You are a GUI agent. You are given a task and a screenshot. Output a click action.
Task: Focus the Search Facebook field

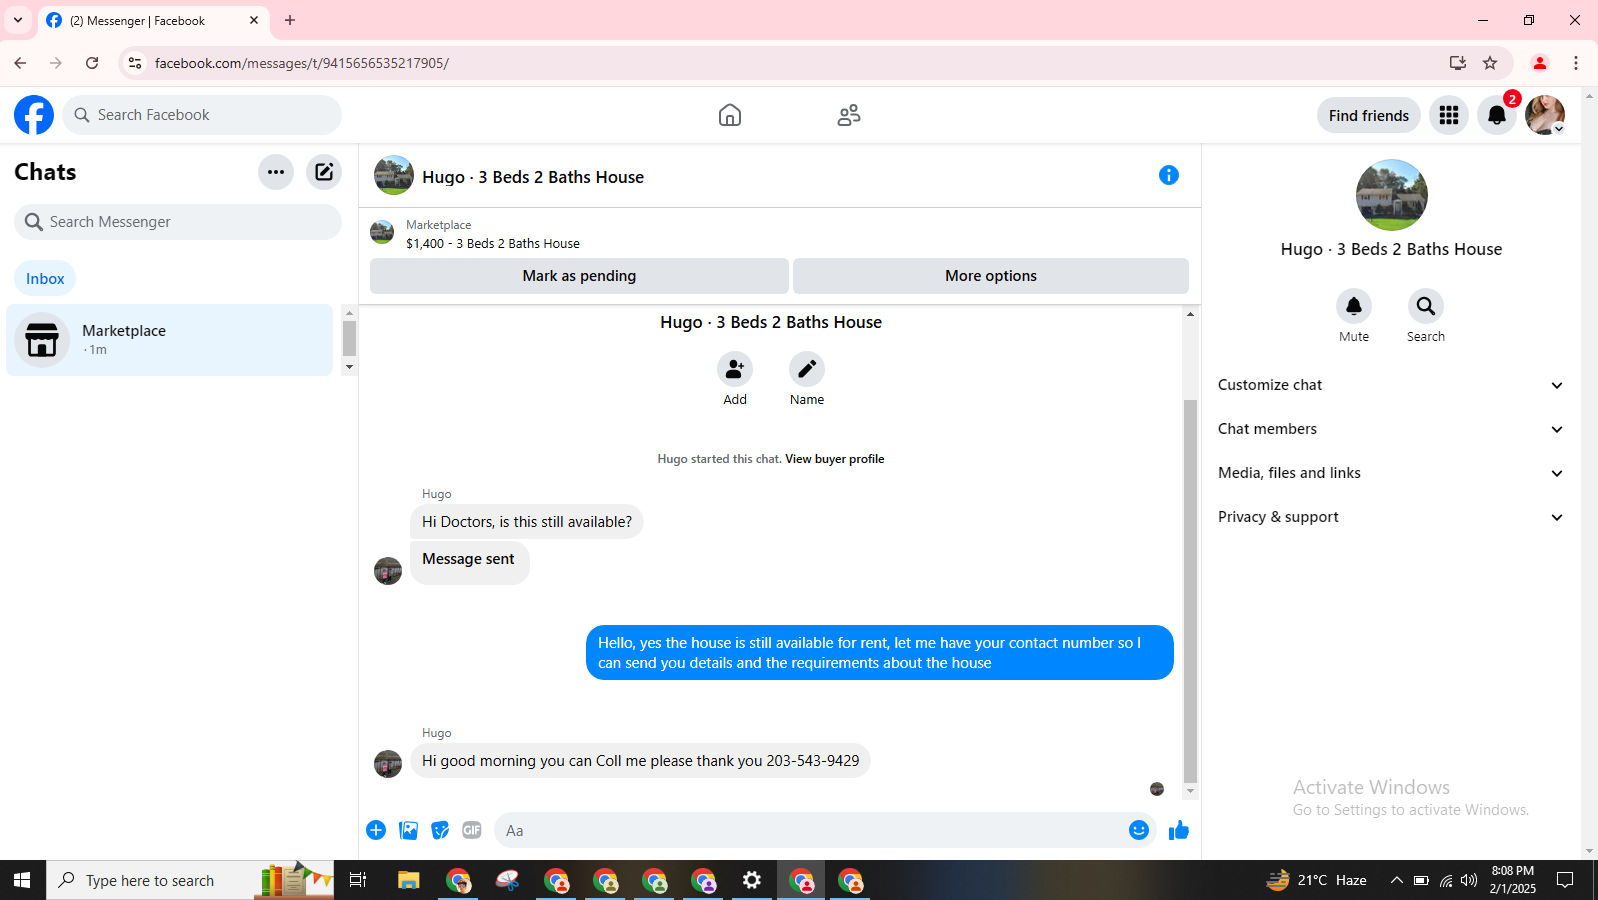tap(202, 115)
